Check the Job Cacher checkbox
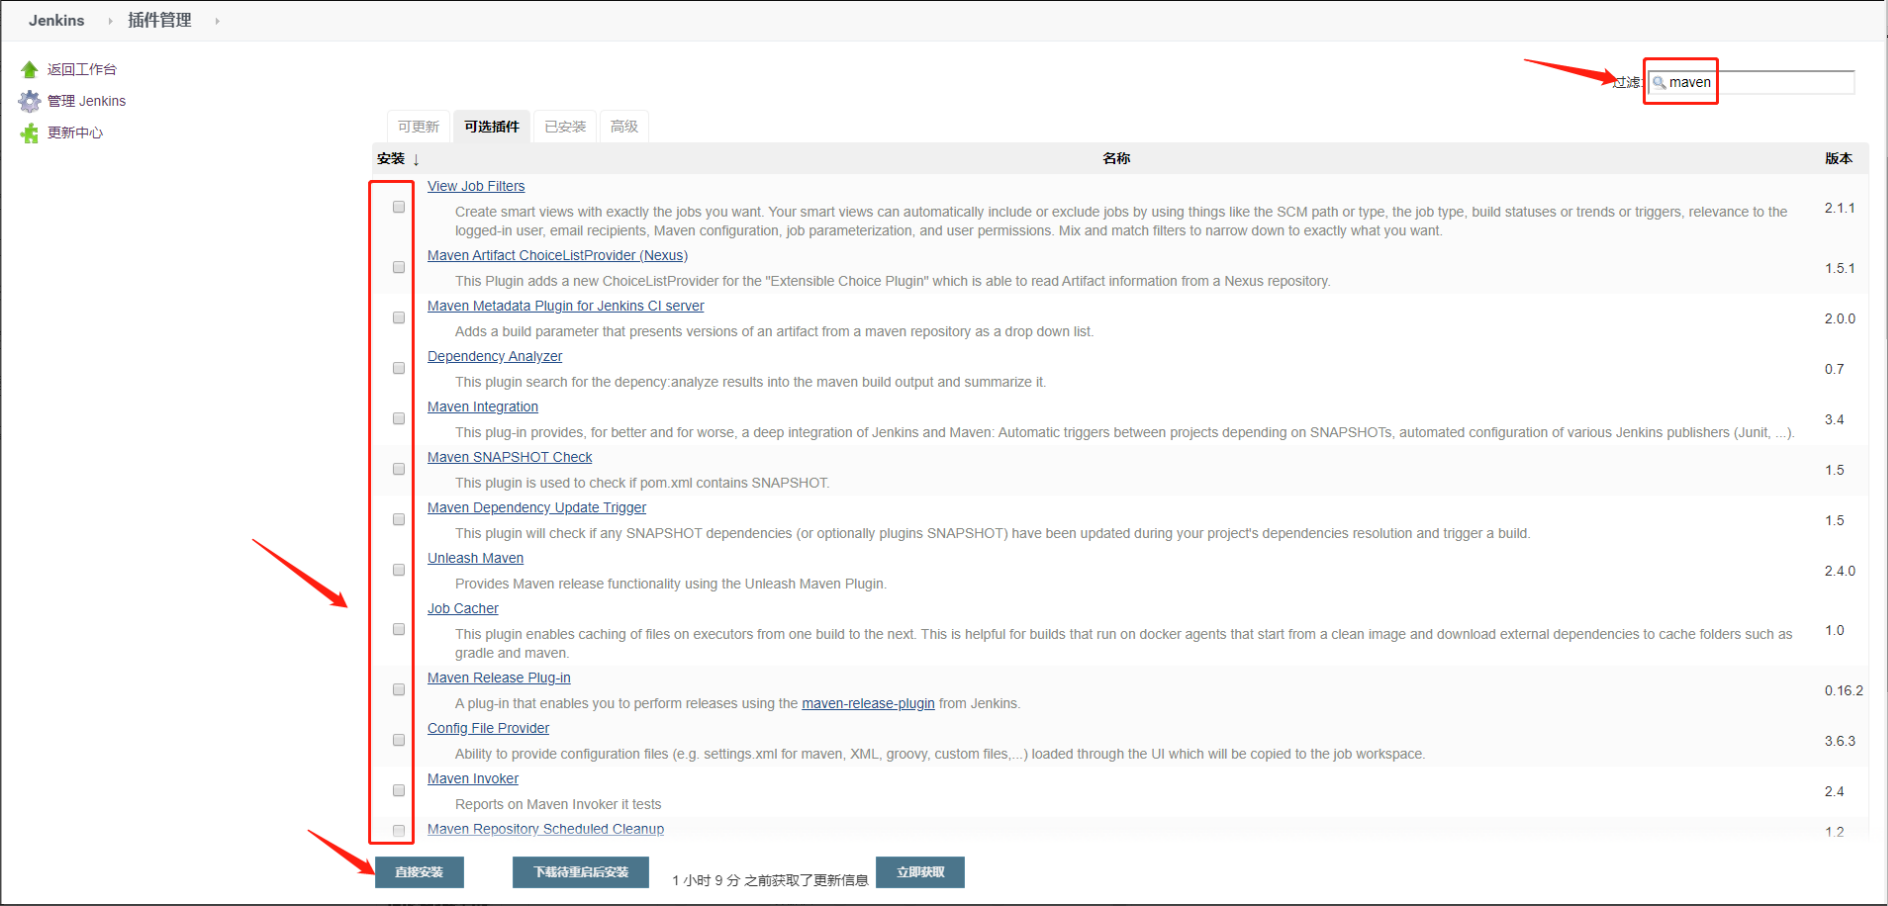The height and width of the screenshot is (906, 1888). (x=399, y=629)
